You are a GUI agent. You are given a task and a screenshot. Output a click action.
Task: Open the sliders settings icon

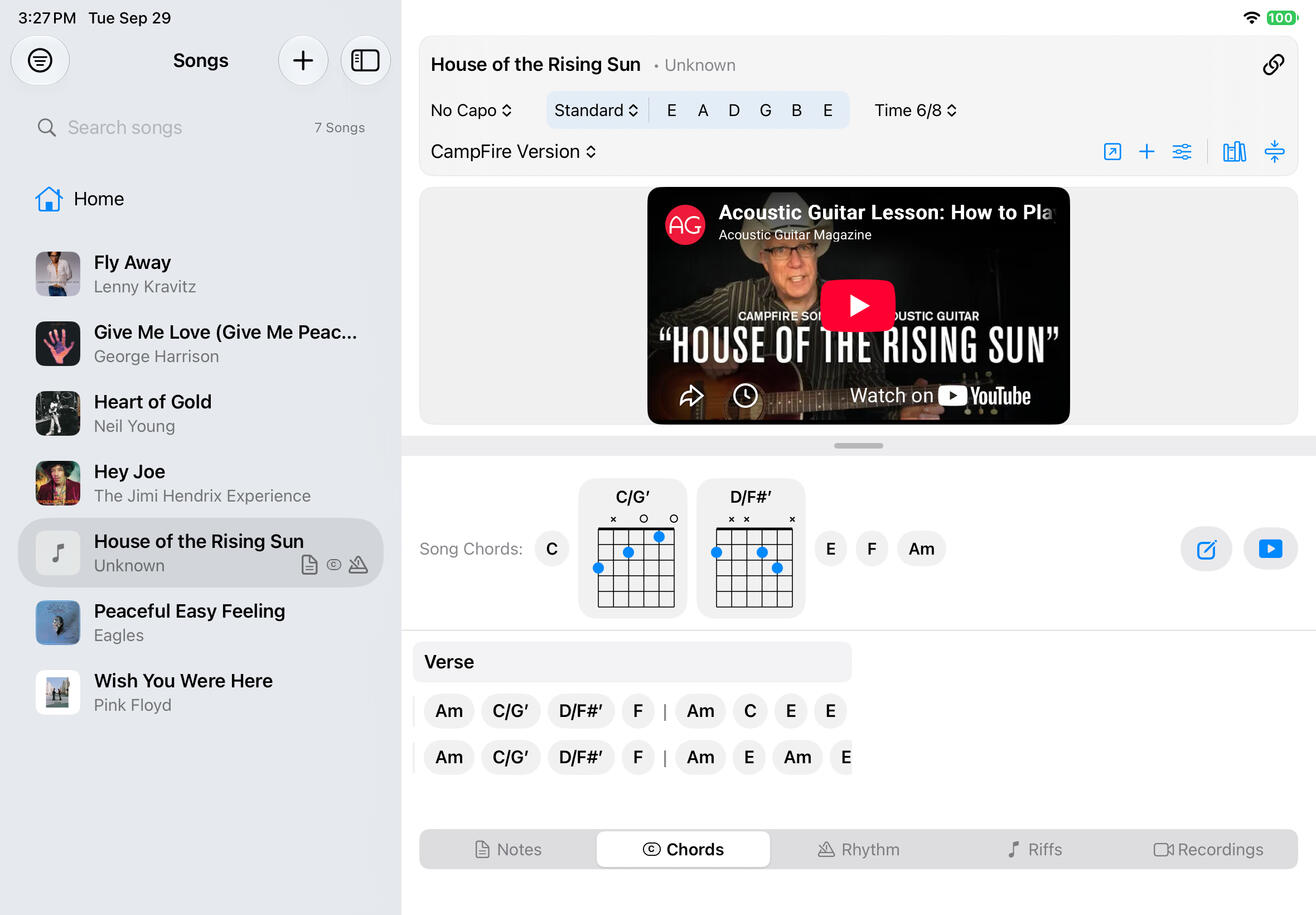tap(1182, 152)
